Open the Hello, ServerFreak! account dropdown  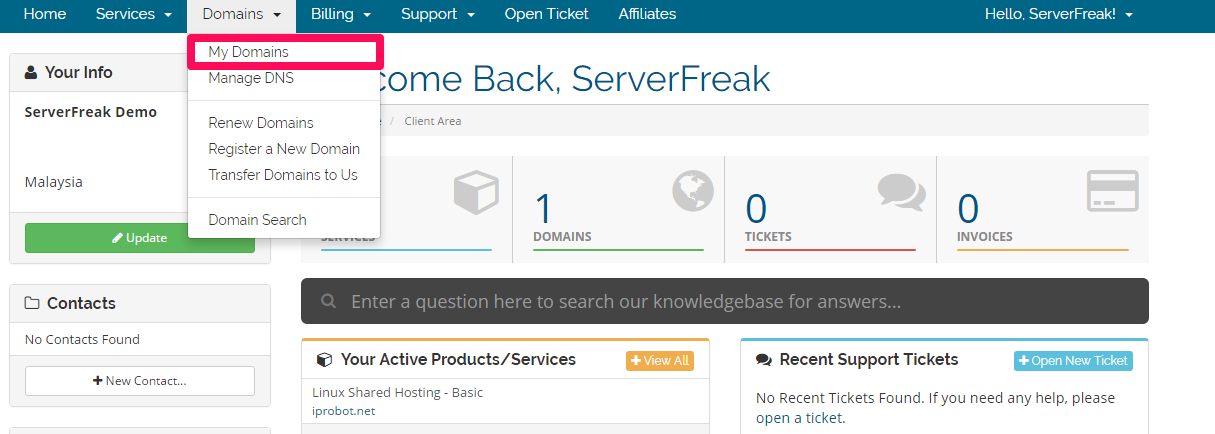tap(1059, 14)
